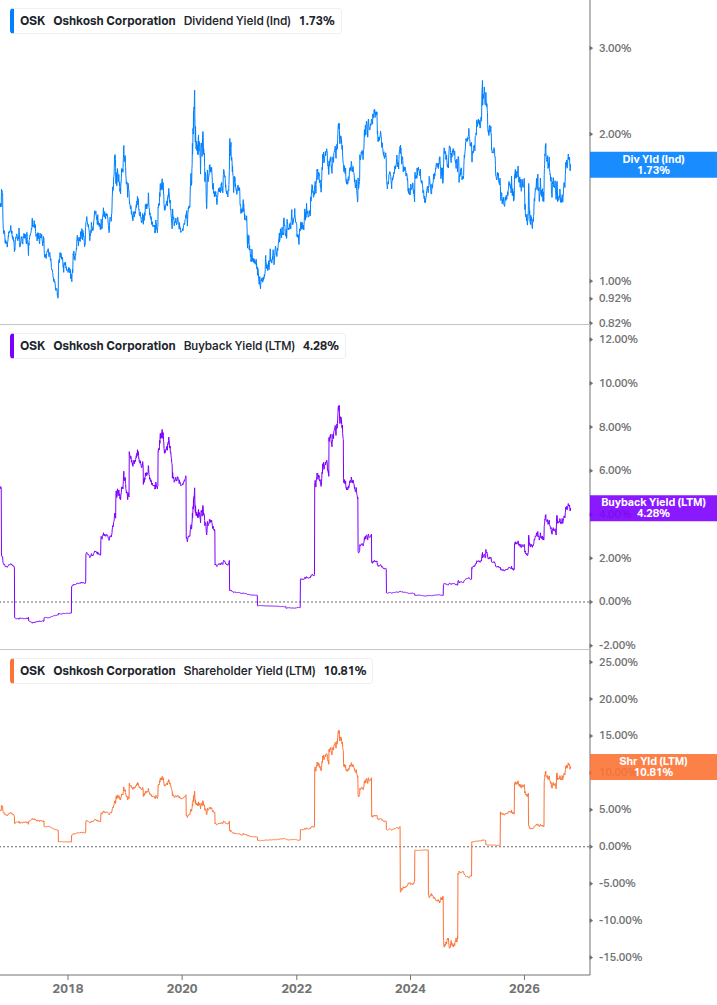Click the orange Shr Yld 10.81% axis tag
This screenshot has height=1005, width=717.
point(654,767)
